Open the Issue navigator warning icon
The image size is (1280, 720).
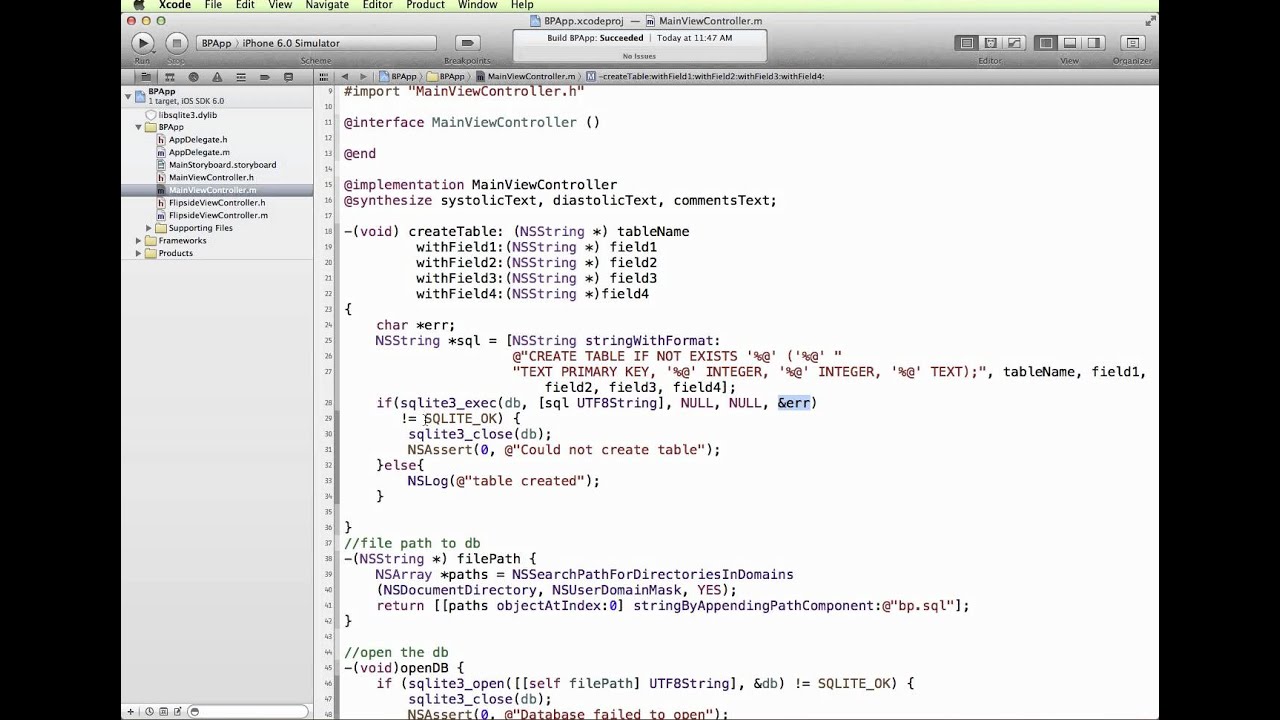click(x=217, y=77)
